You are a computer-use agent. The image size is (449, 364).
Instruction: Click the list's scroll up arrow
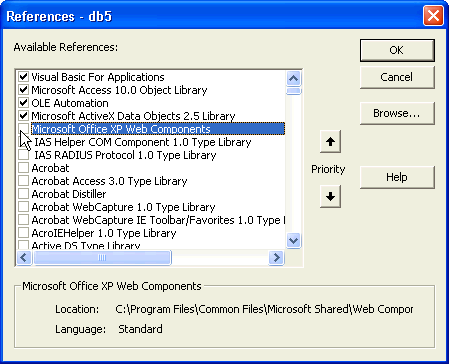(293, 78)
